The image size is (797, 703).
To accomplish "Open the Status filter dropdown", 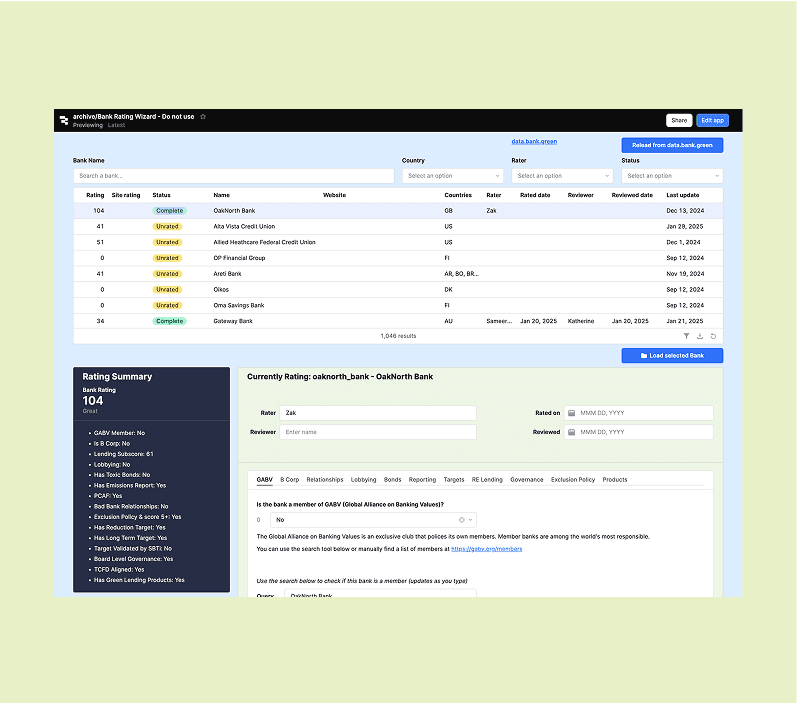I will [672, 176].
